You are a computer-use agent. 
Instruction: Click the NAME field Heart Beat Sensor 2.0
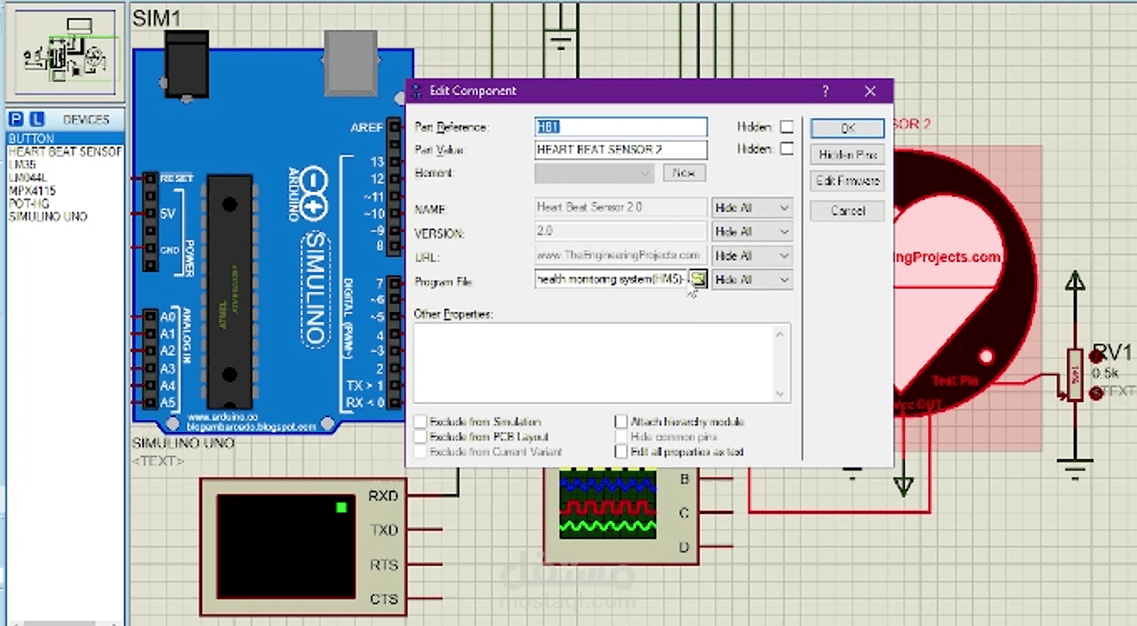click(x=621, y=207)
